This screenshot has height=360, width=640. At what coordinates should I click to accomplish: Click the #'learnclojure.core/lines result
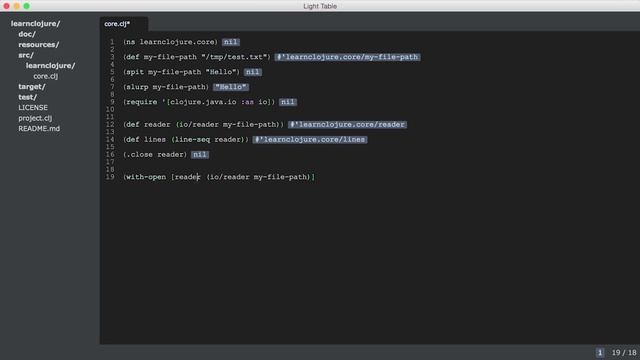(x=310, y=140)
